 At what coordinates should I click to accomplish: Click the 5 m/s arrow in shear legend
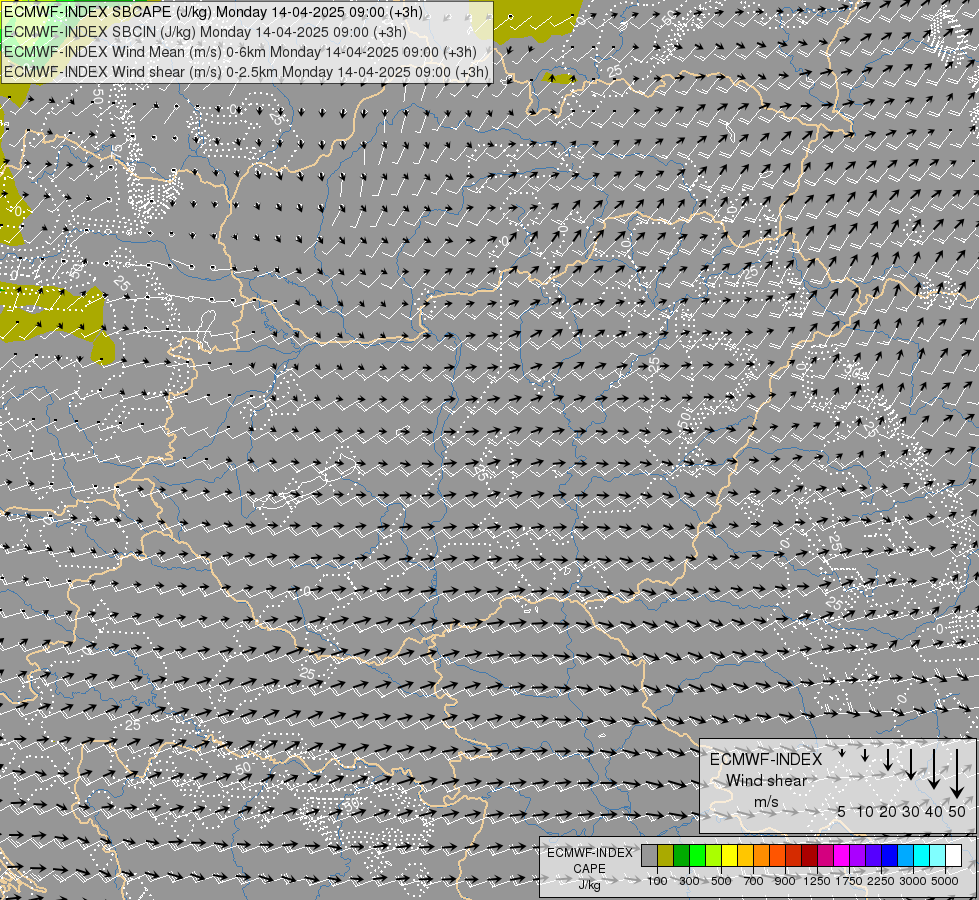(842, 753)
